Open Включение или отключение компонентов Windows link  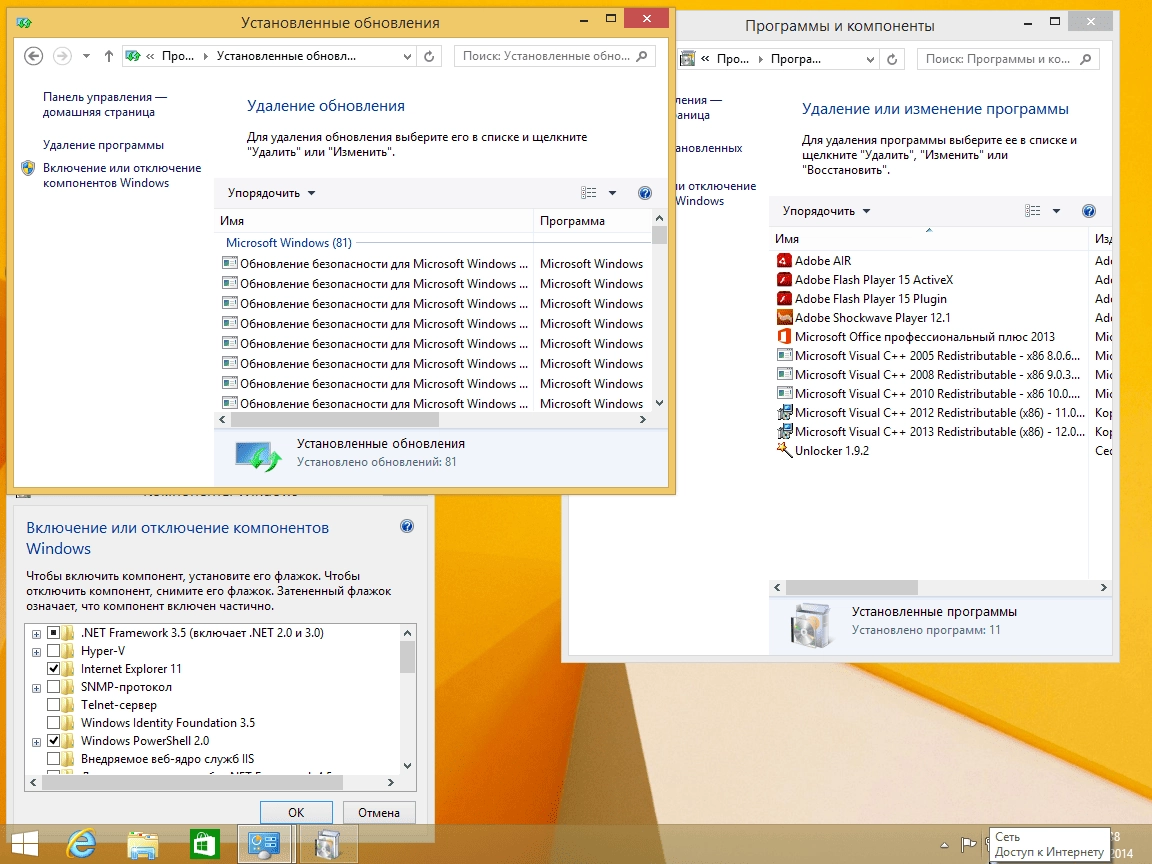coord(121,176)
